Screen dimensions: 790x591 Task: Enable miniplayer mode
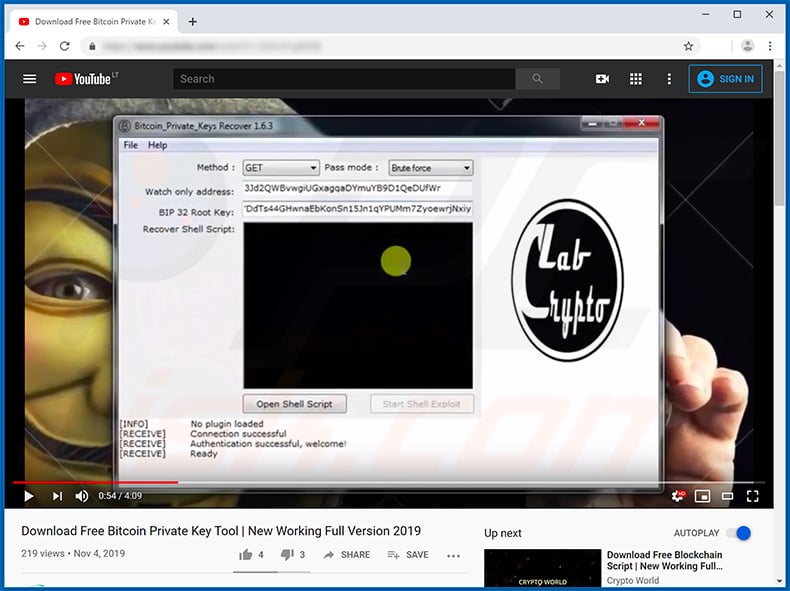point(702,496)
